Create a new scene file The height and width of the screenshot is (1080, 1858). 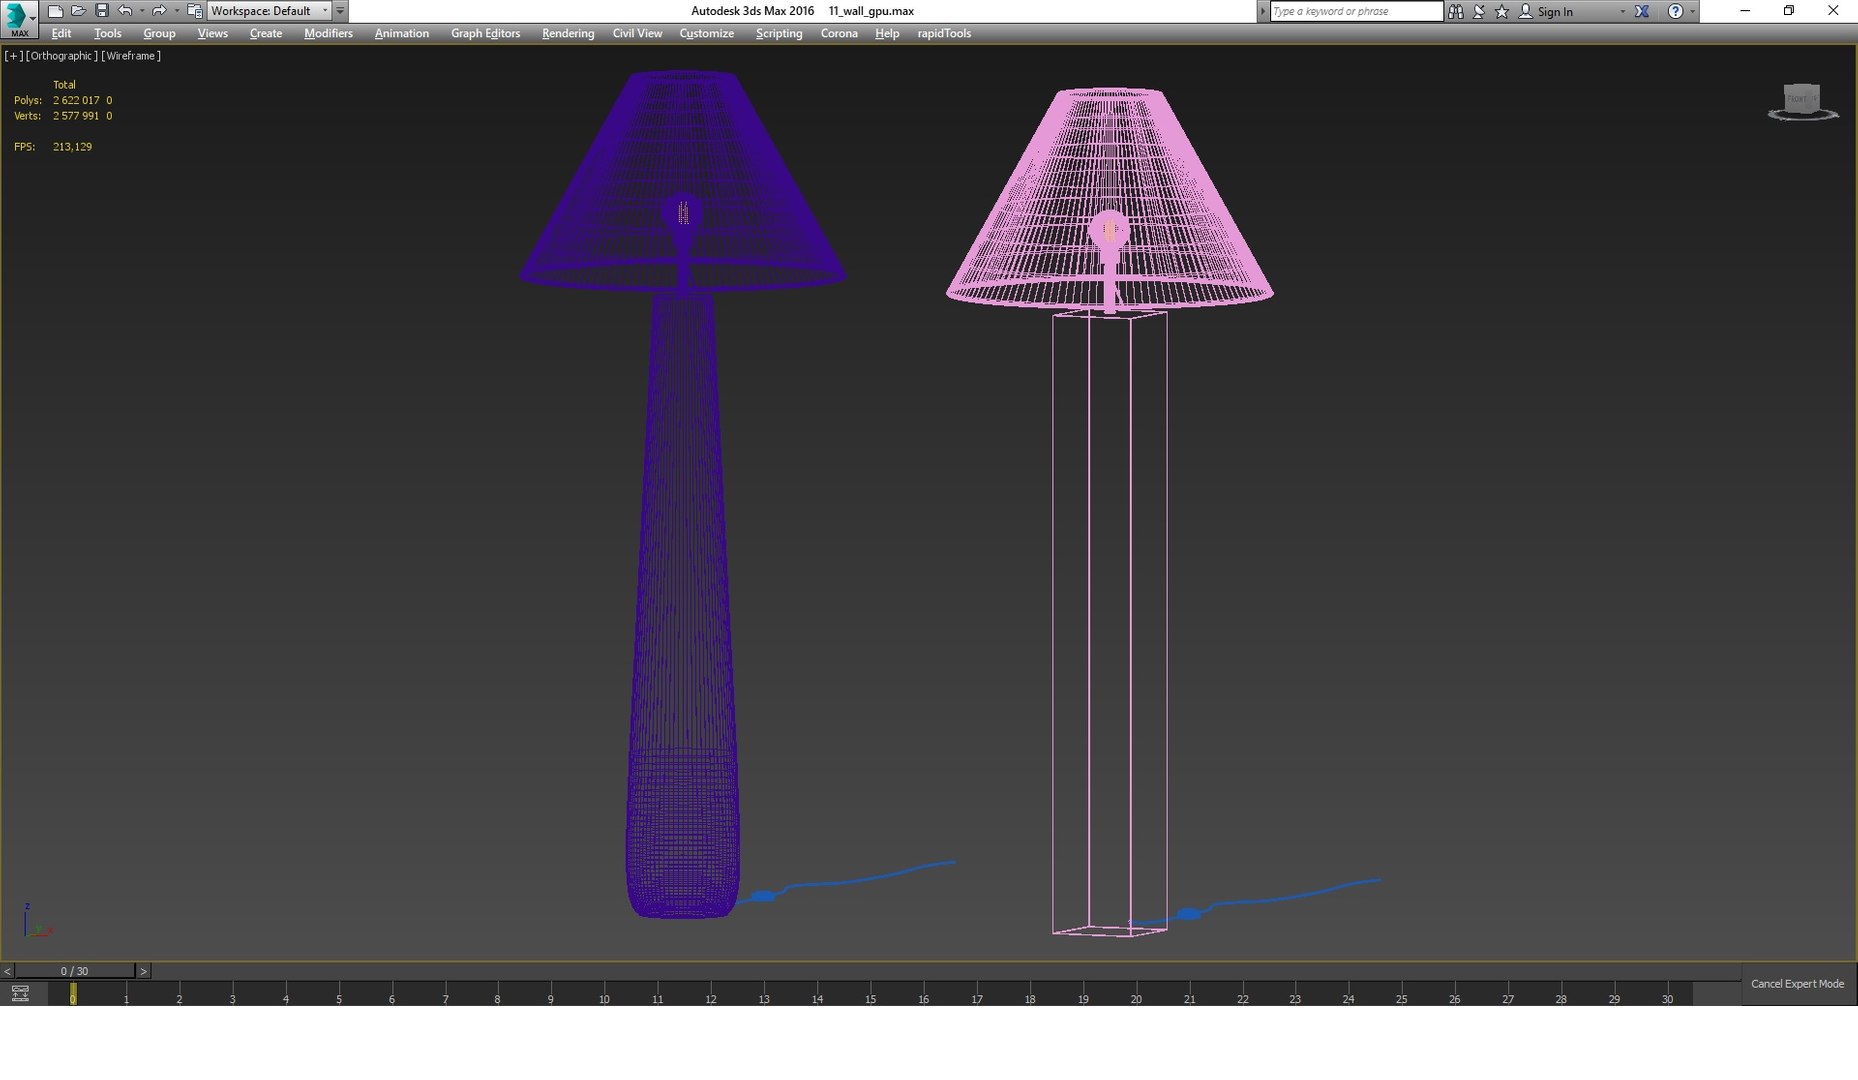55,11
